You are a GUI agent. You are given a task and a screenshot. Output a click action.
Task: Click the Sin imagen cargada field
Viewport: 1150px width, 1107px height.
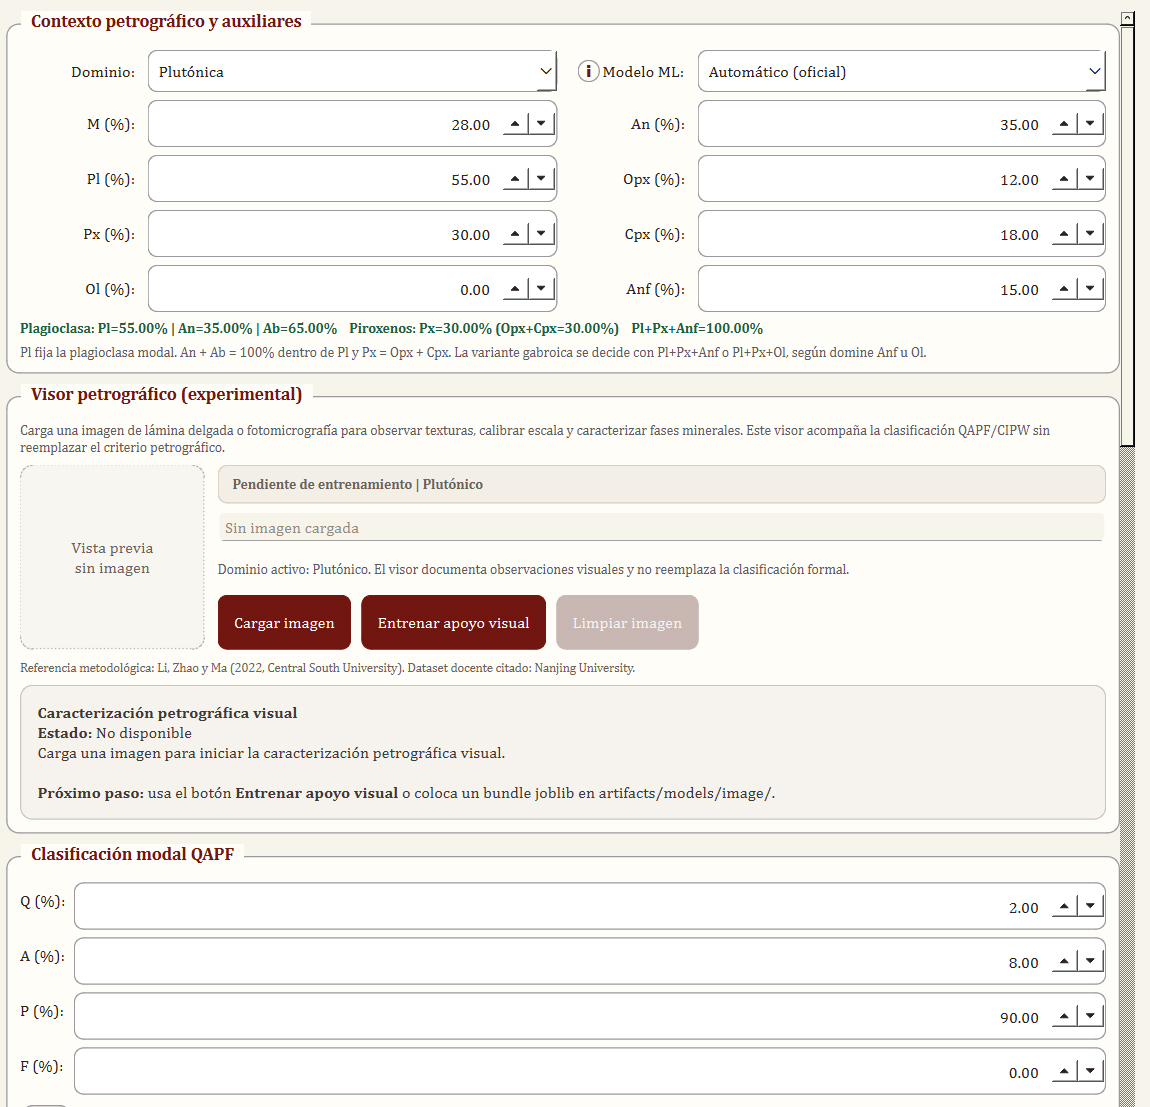[662, 527]
